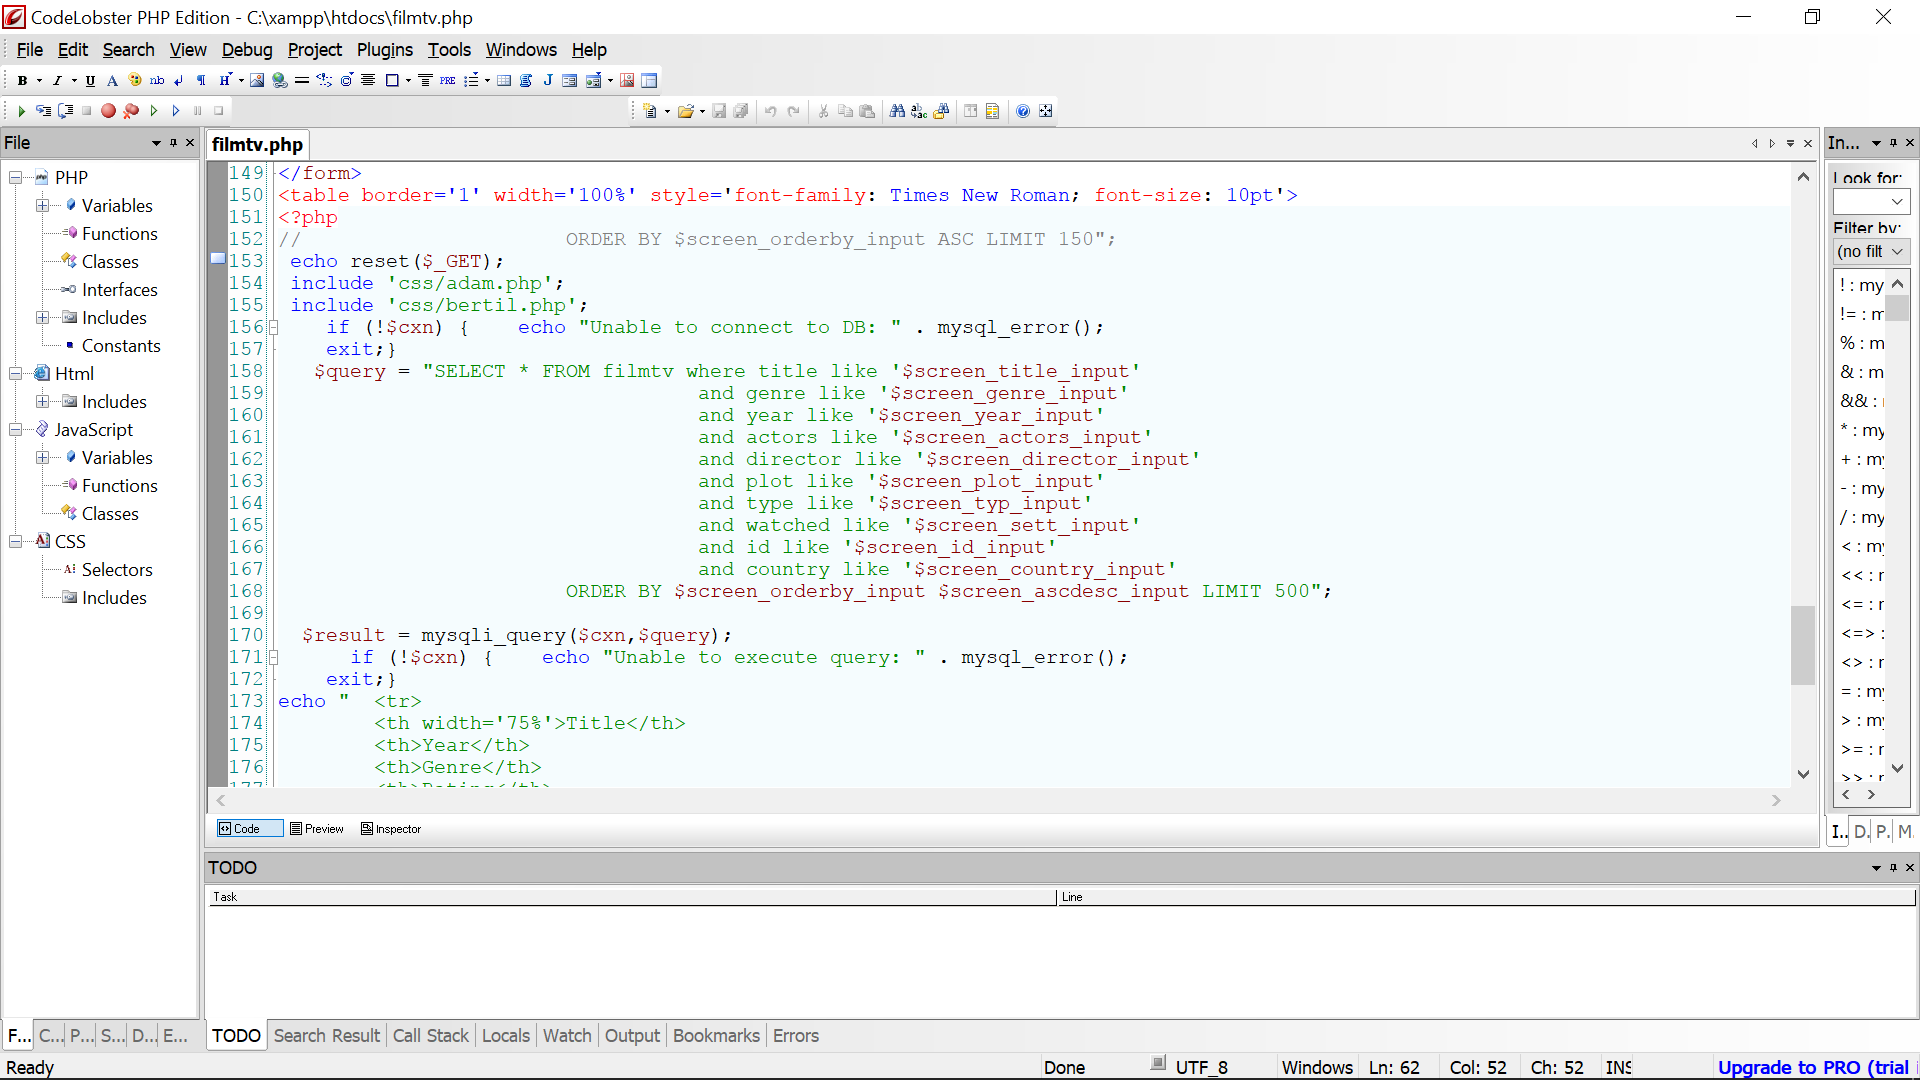Switch editor to Inspector mode
1920x1080 pixels.
click(x=391, y=829)
